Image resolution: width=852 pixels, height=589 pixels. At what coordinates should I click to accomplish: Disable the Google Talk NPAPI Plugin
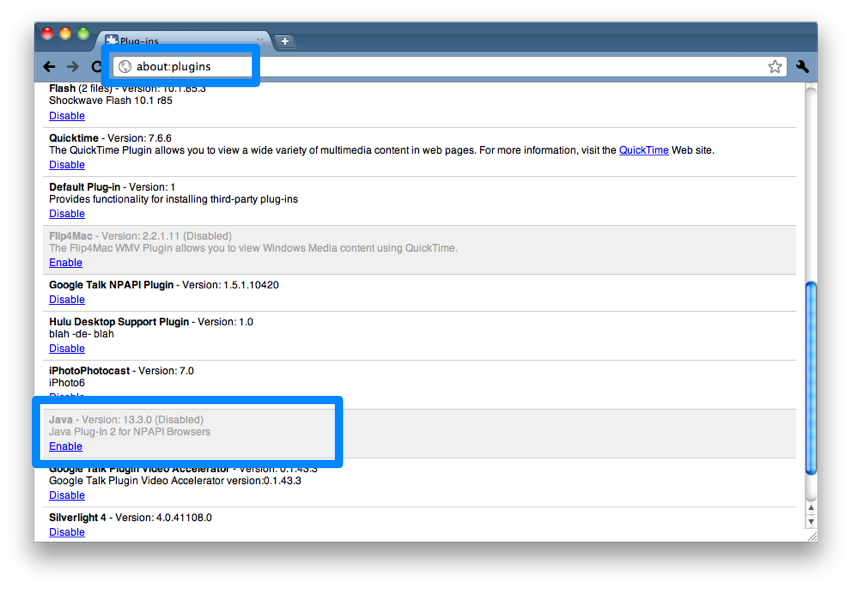coord(67,299)
